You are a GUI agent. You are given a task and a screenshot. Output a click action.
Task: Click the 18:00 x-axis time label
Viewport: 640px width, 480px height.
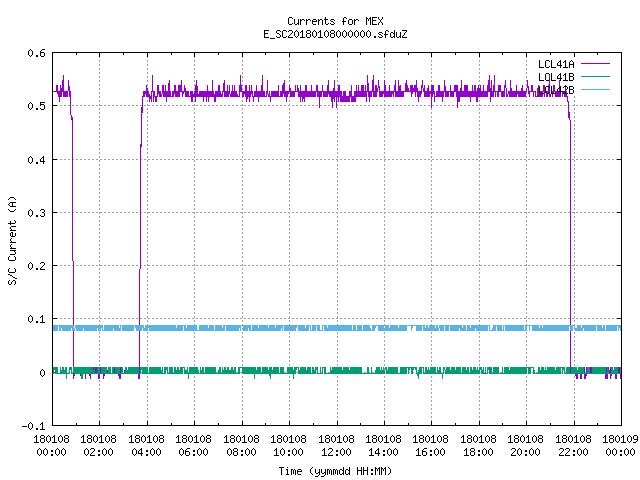(478, 452)
